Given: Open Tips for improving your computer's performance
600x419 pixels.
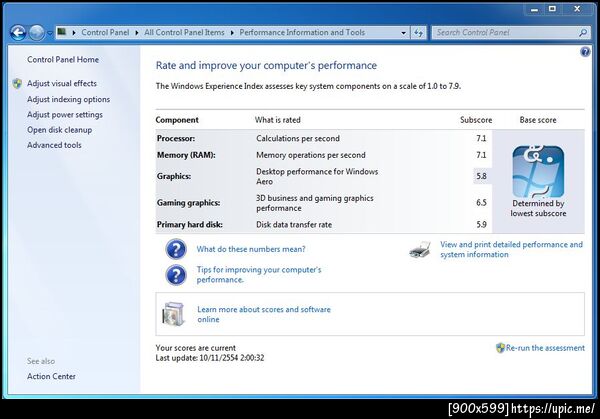Looking at the screenshot, I should 259,275.
